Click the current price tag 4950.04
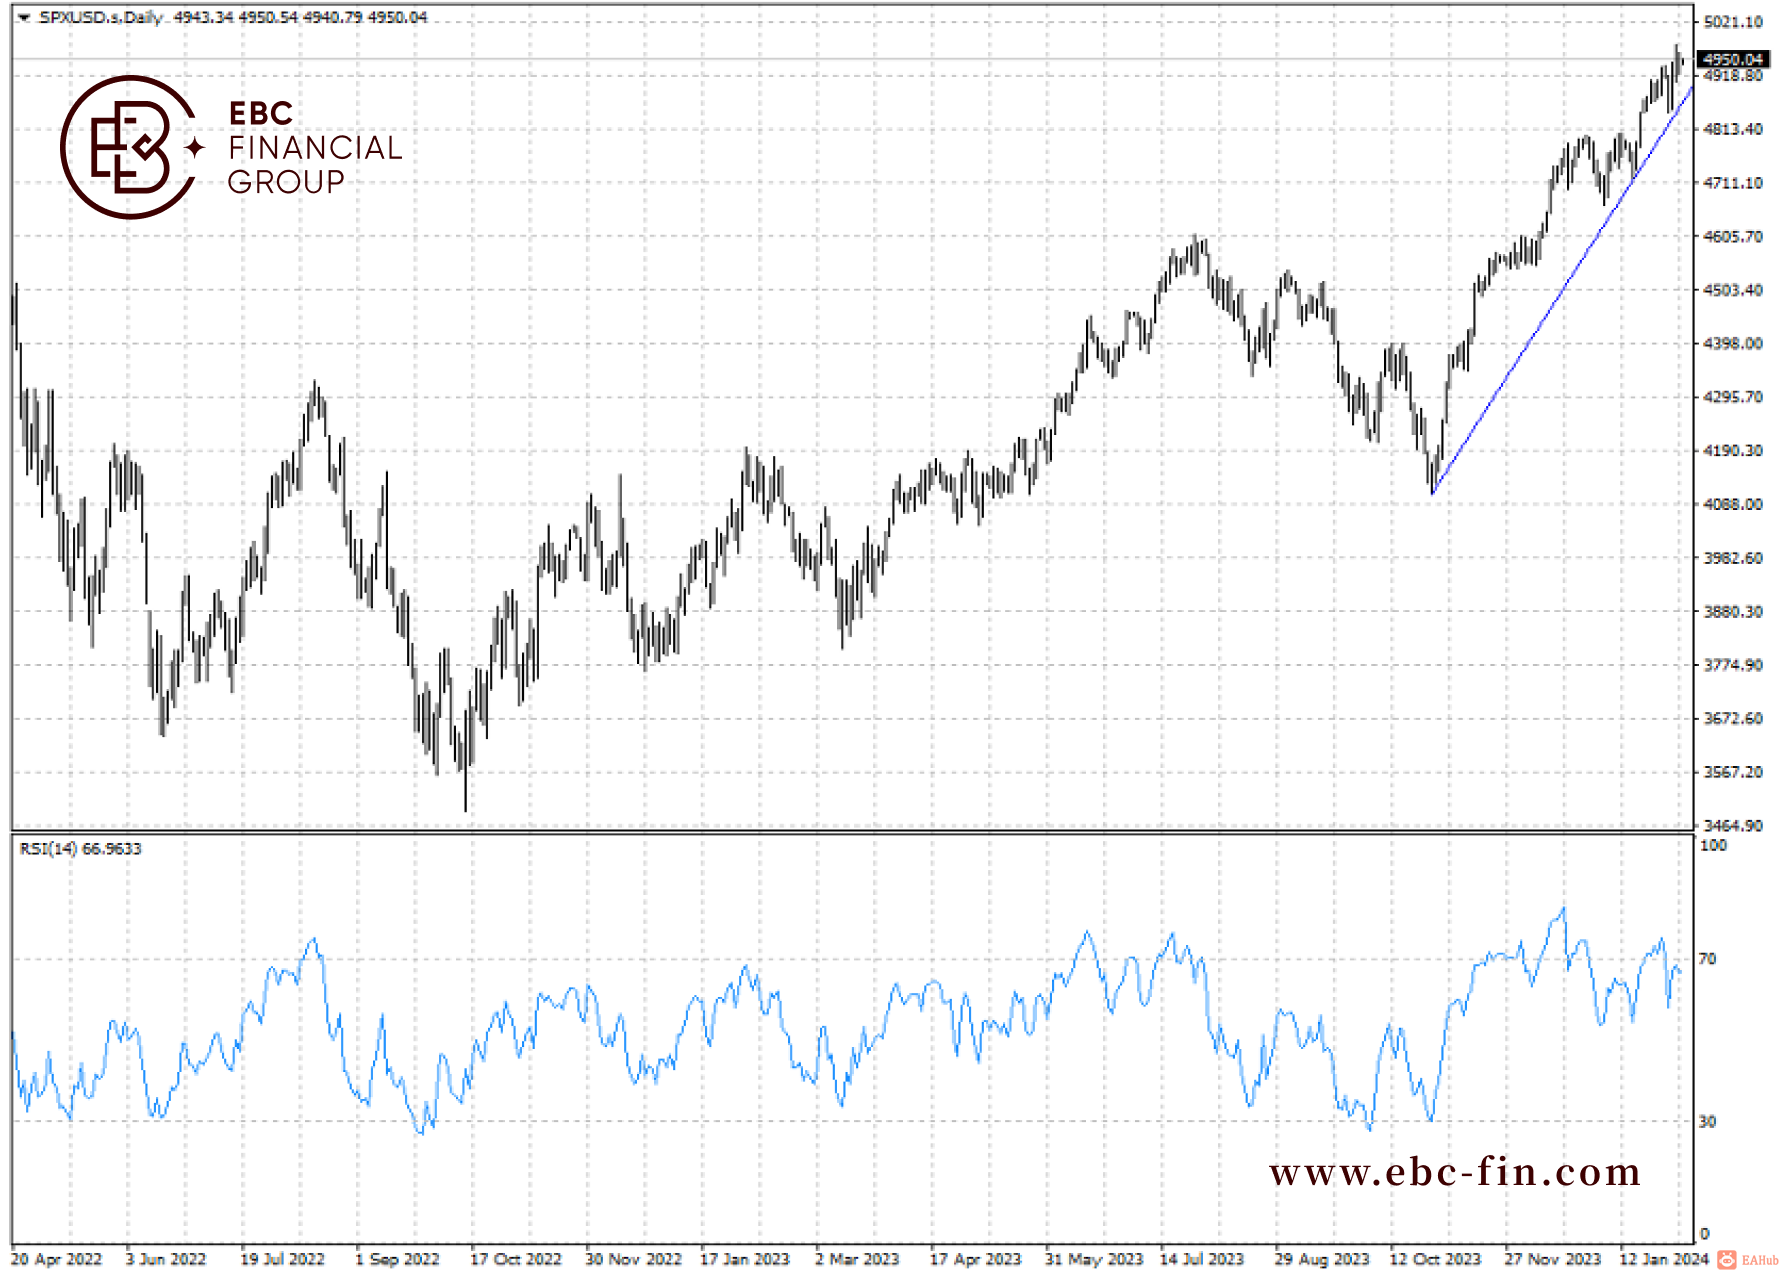The image size is (1788, 1275). 1734,60
